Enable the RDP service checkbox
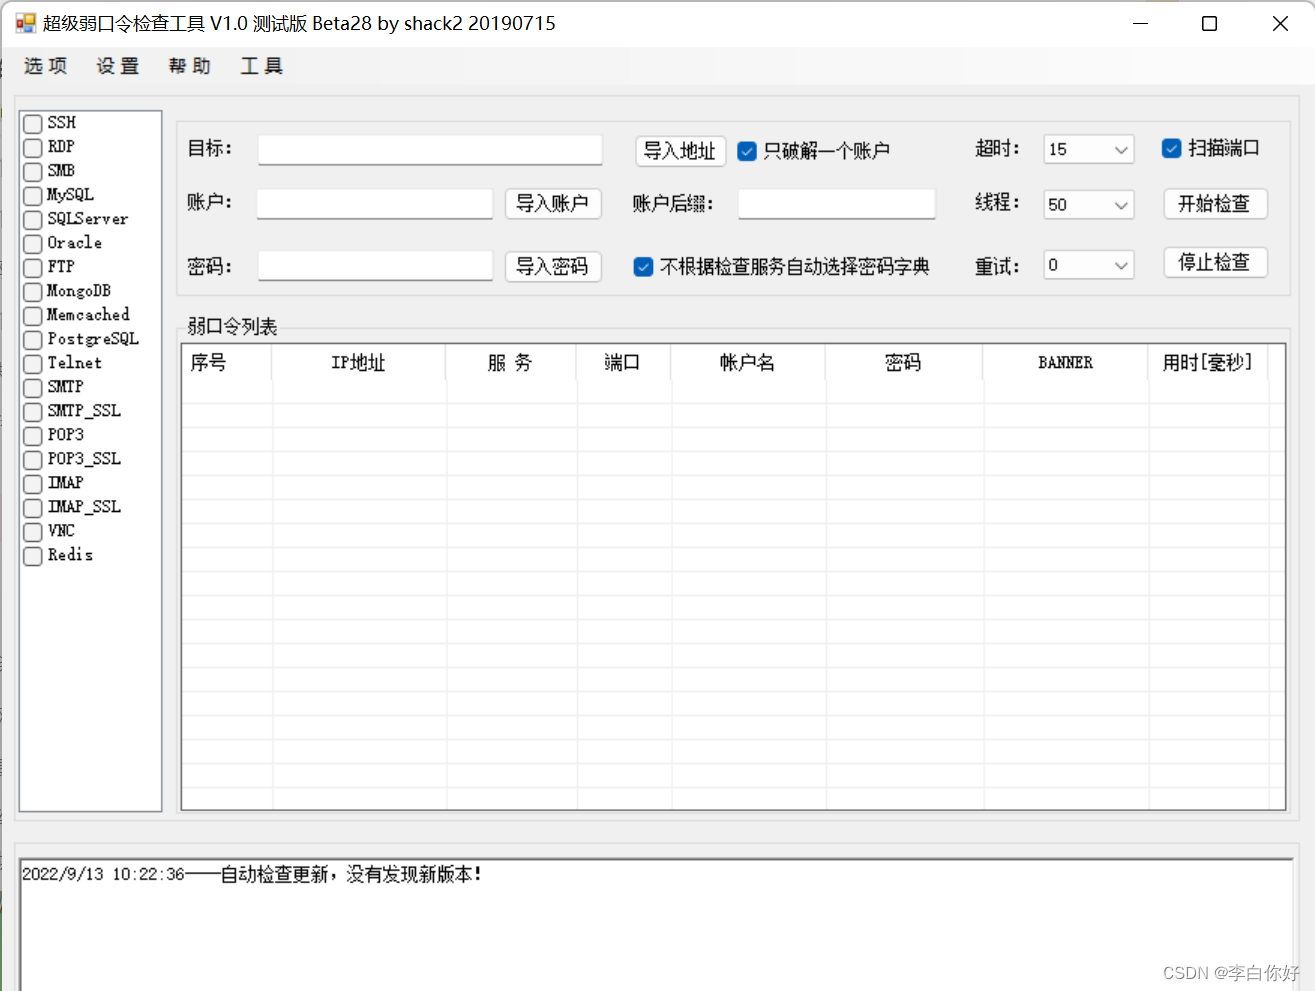 point(33,147)
